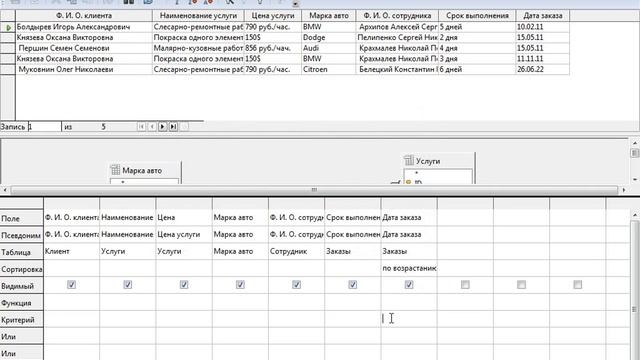Select the Dodge cell
The height and width of the screenshot is (360, 640).
pyautogui.click(x=329, y=38)
